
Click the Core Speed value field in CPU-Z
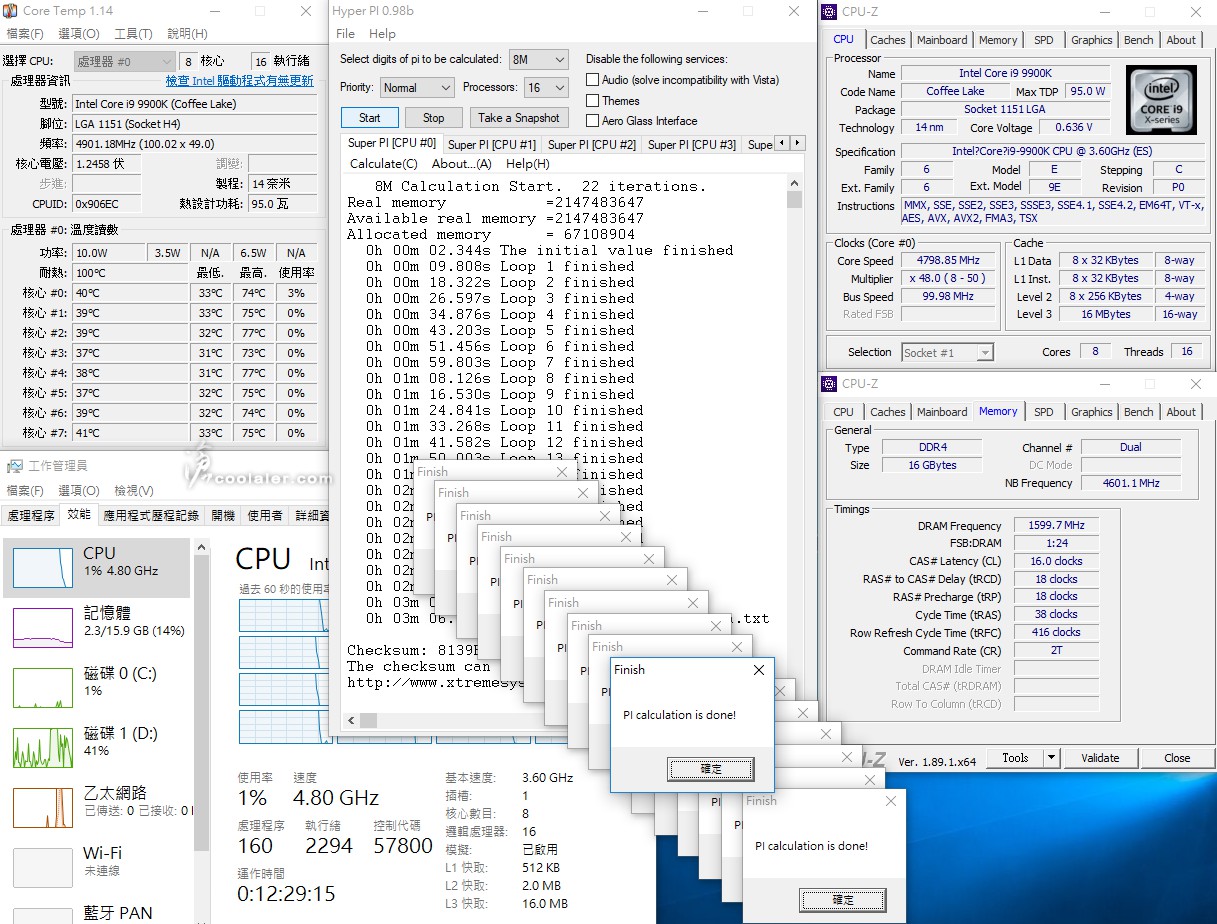click(x=948, y=261)
